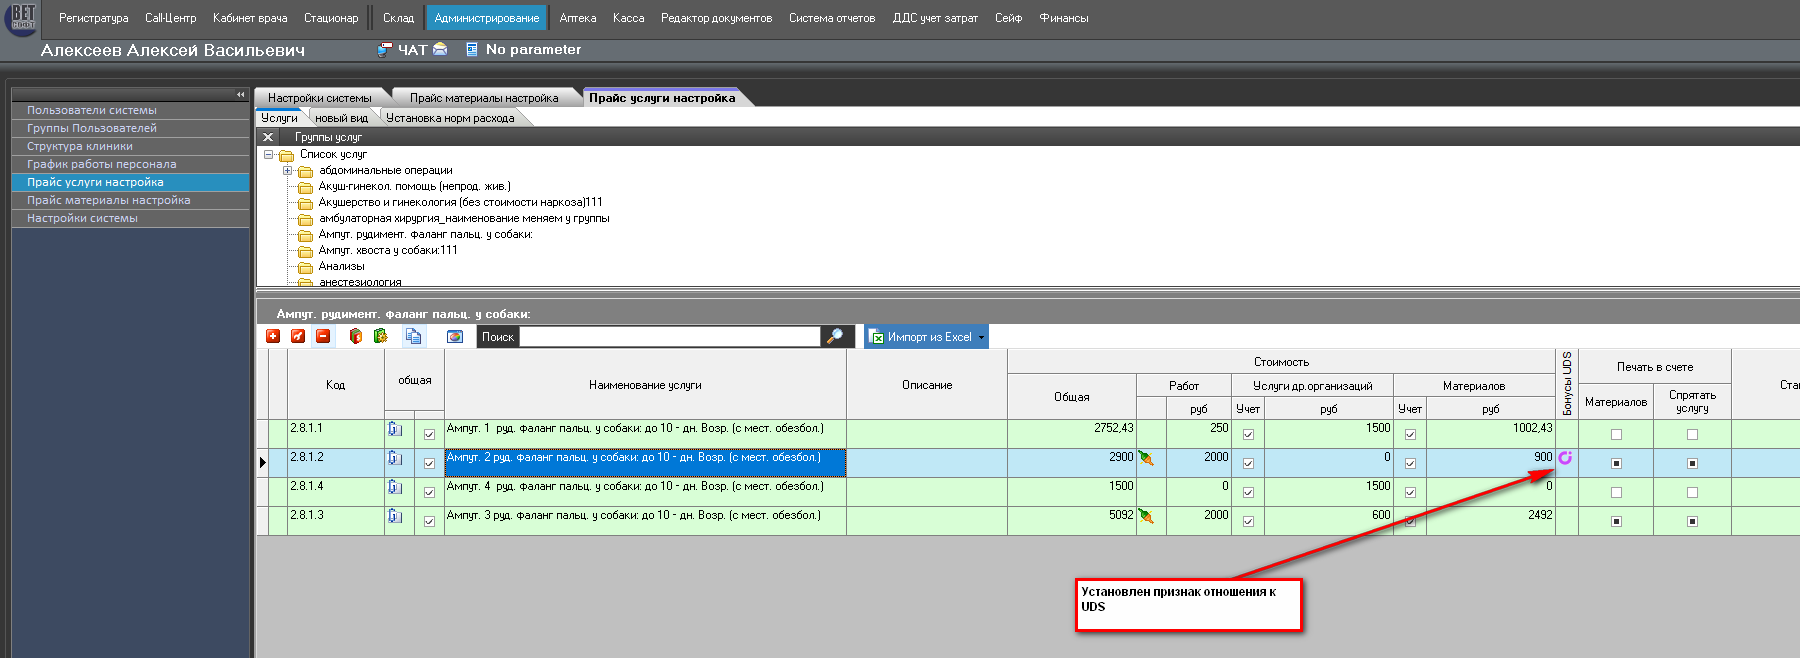The height and width of the screenshot is (658, 1800).
Task: Click the copy documents toolbar icon
Action: click(x=413, y=337)
